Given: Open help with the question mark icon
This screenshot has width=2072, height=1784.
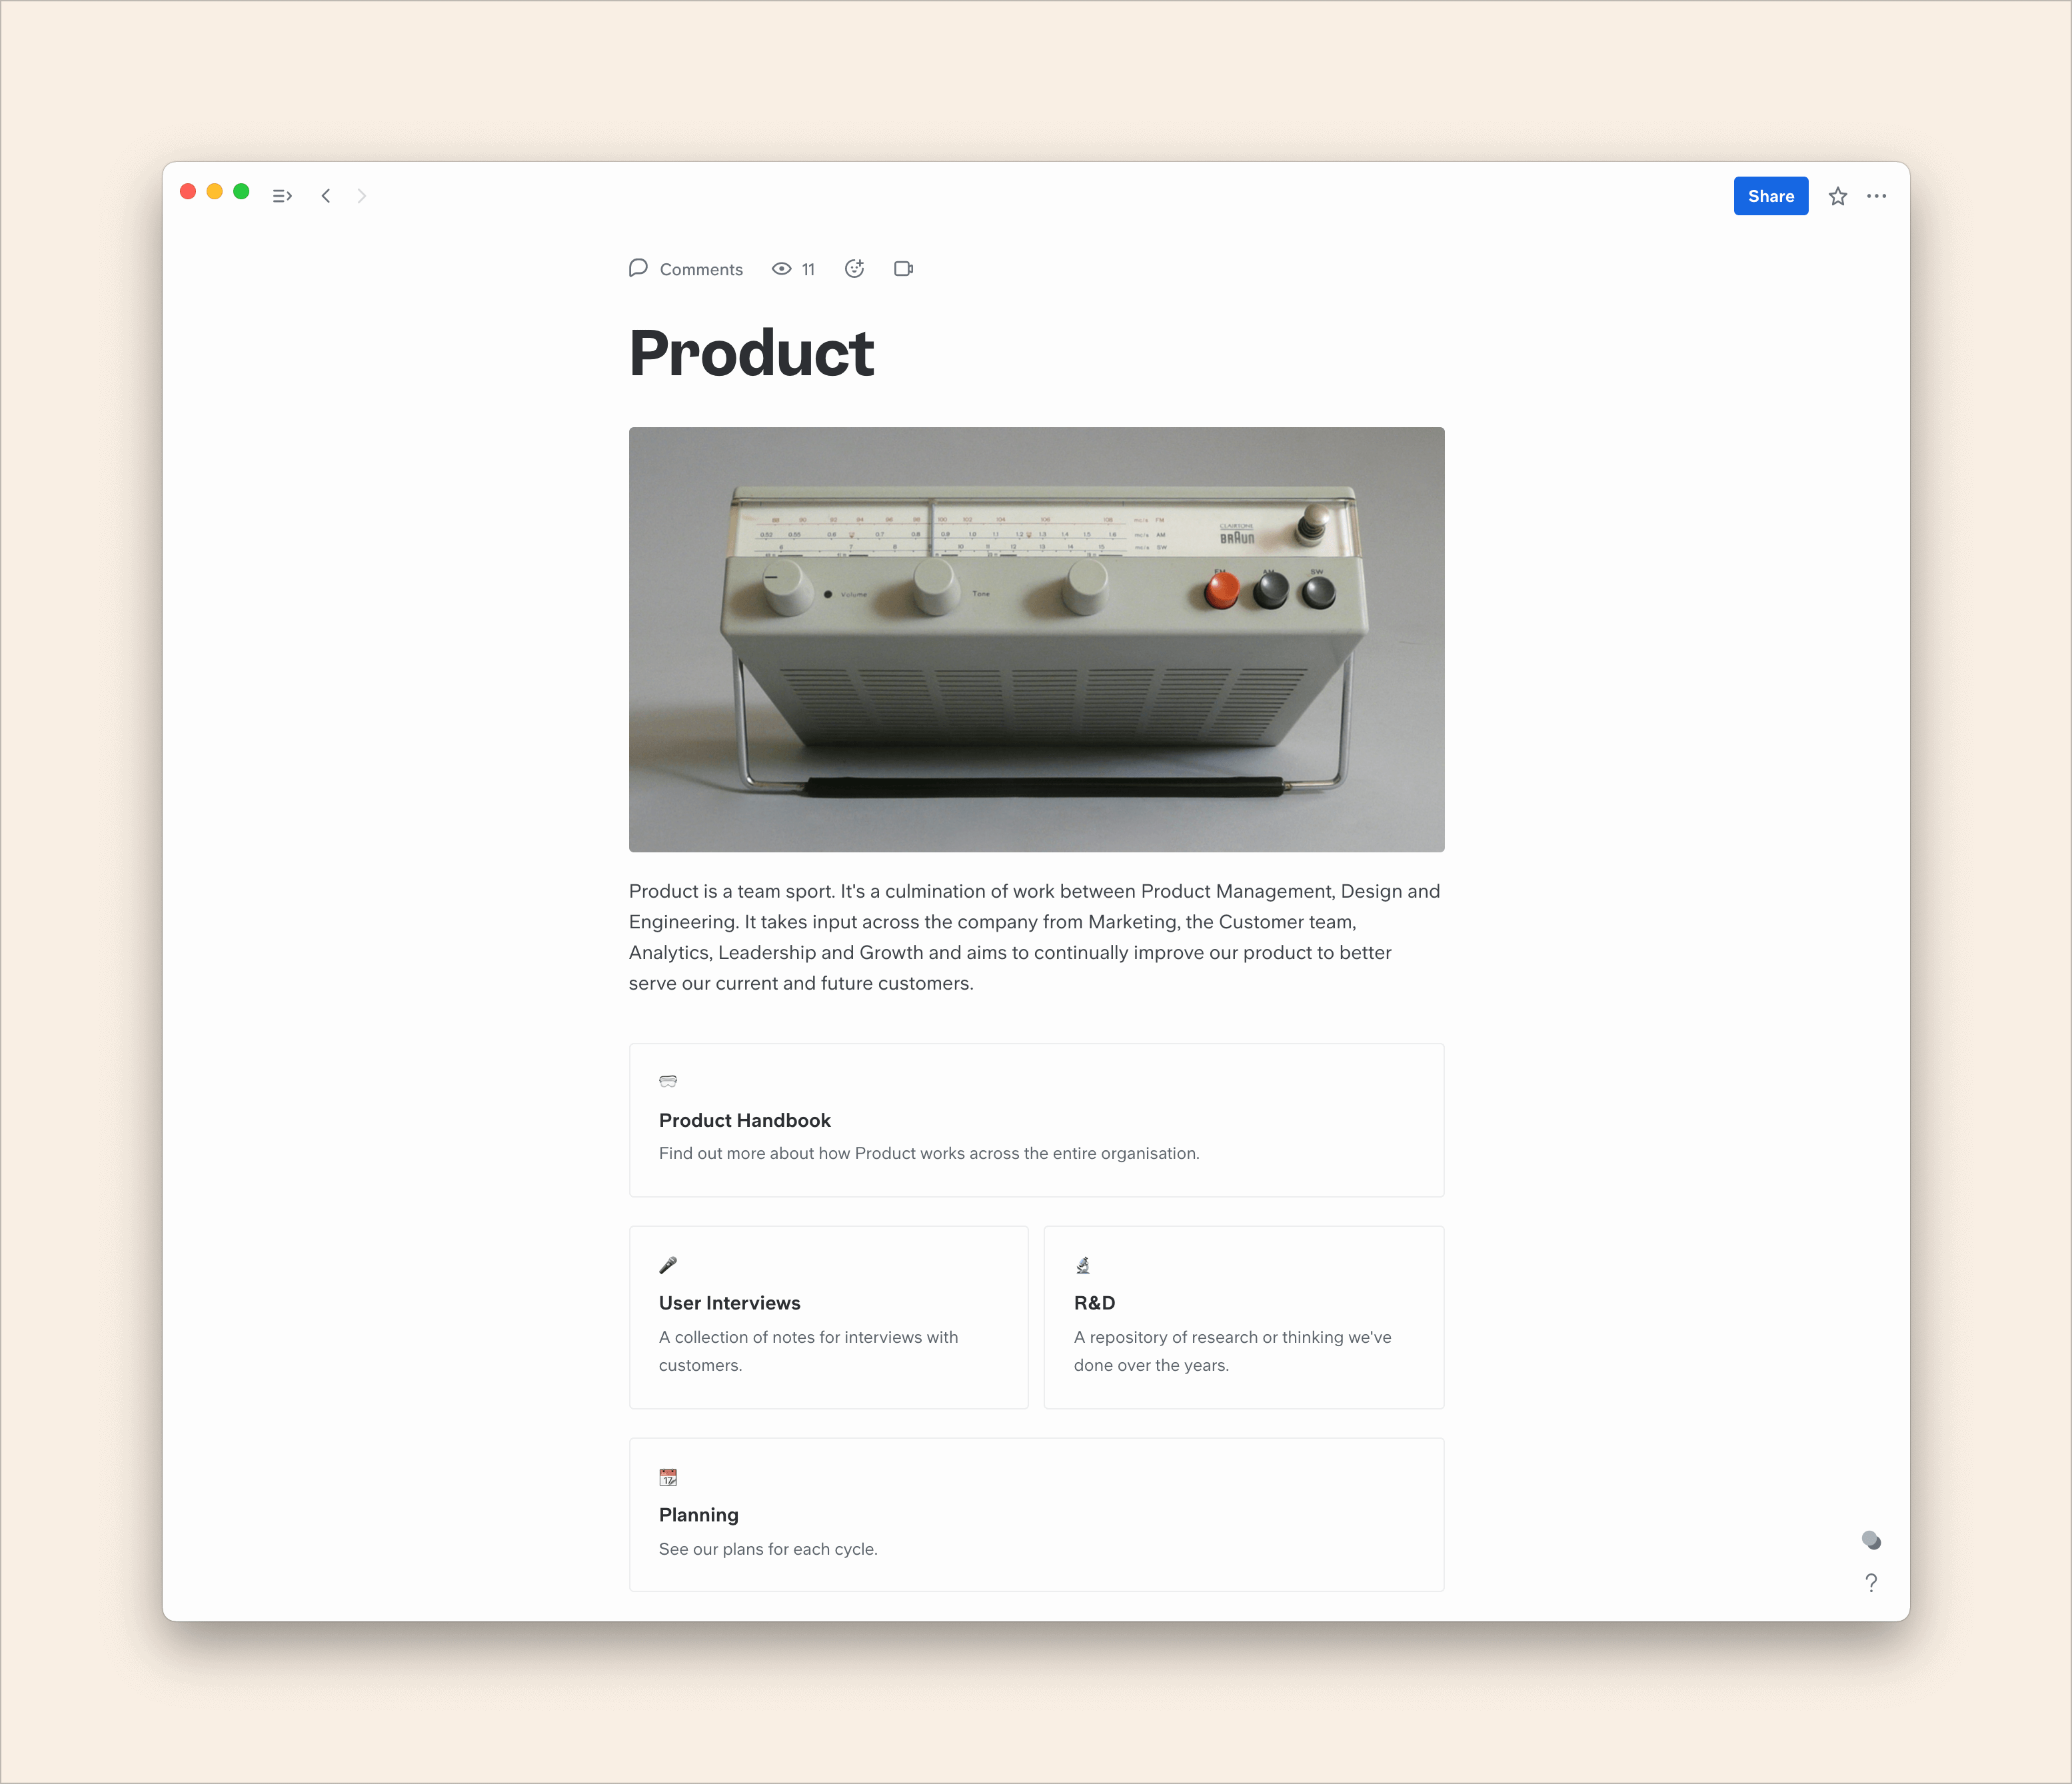Looking at the screenshot, I should point(1871,1582).
